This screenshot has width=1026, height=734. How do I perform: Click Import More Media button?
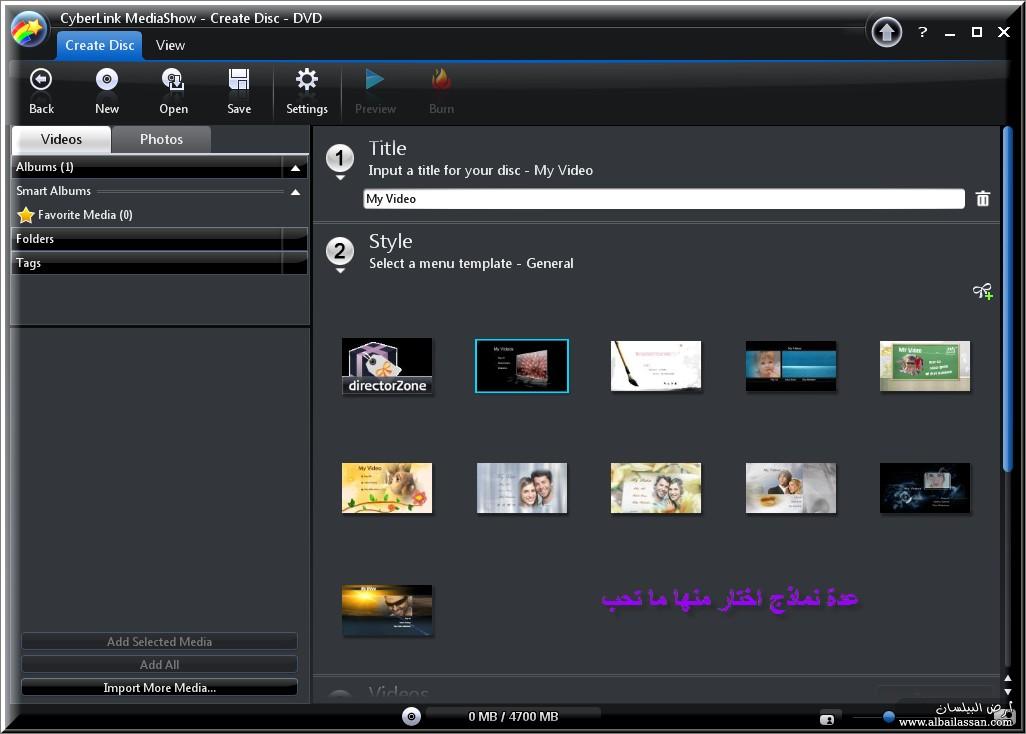pyautogui.click(x=159, y=688)
